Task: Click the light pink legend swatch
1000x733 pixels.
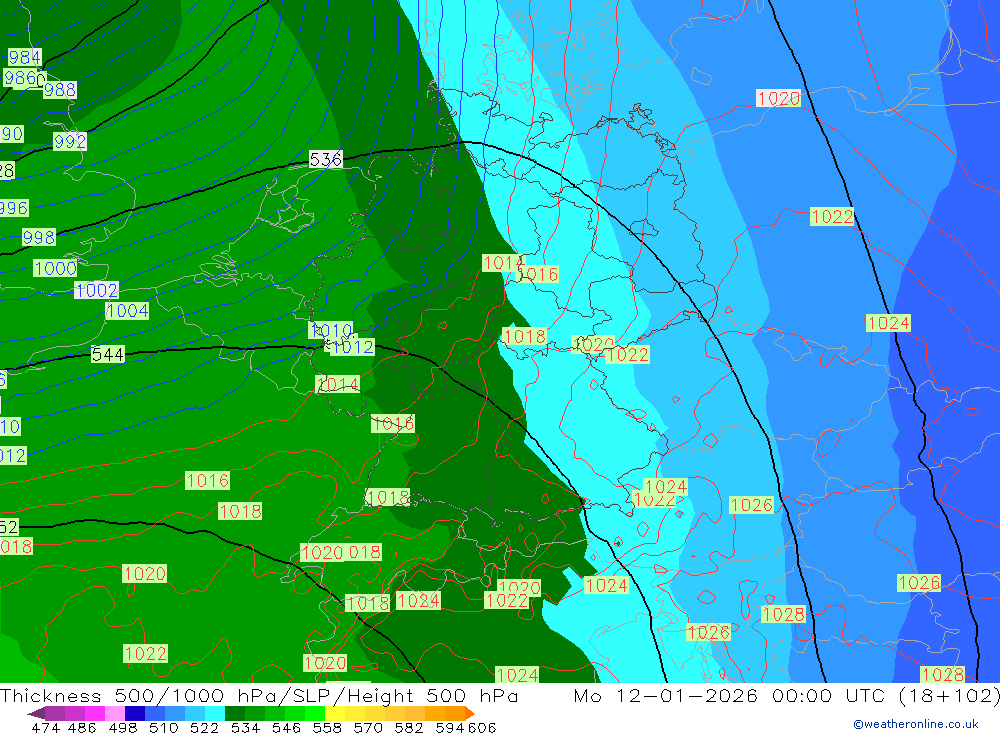Action: click(113, 713)
